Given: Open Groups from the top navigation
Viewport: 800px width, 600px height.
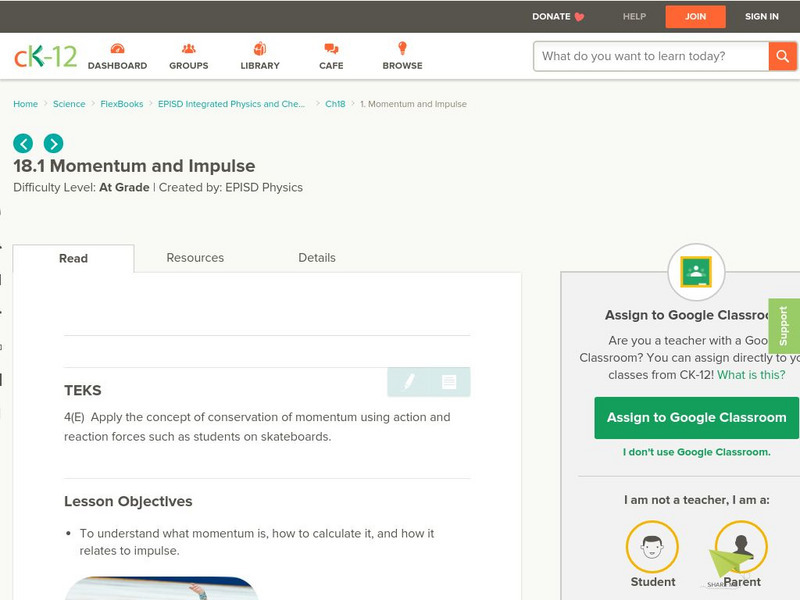Looking at the screenshot, I should coord(189,57).
